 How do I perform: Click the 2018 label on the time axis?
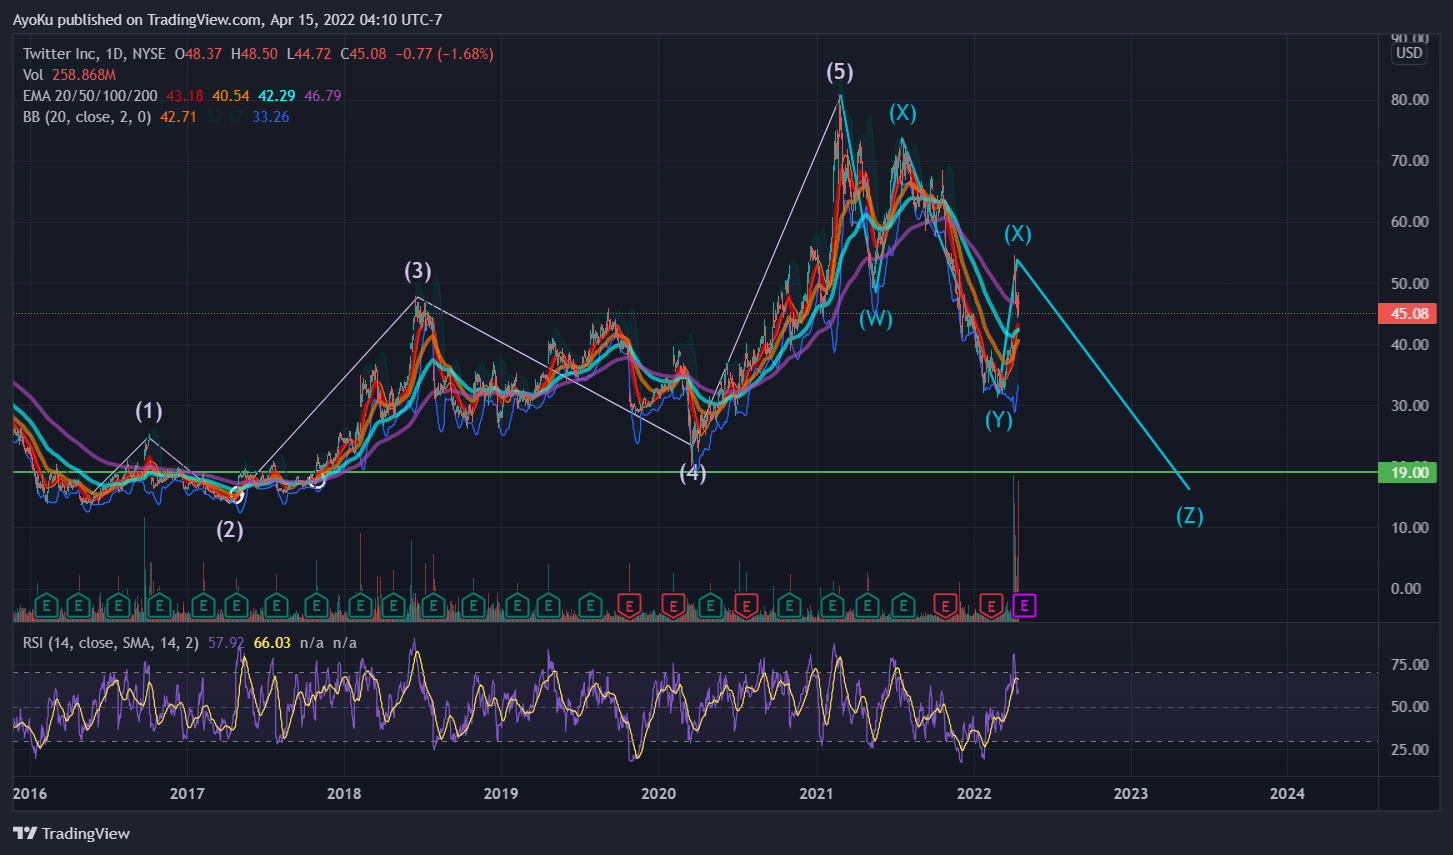[344, 794]
